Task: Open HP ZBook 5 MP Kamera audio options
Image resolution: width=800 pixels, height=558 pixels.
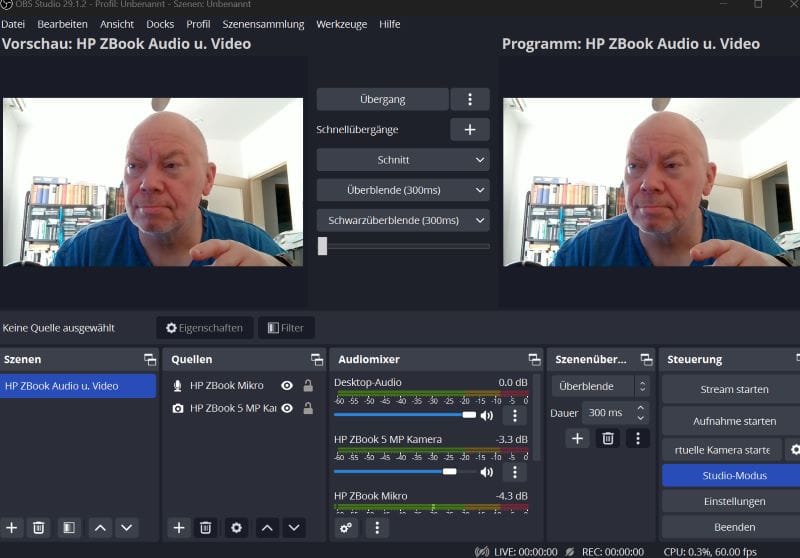Action: pos(515,472)
